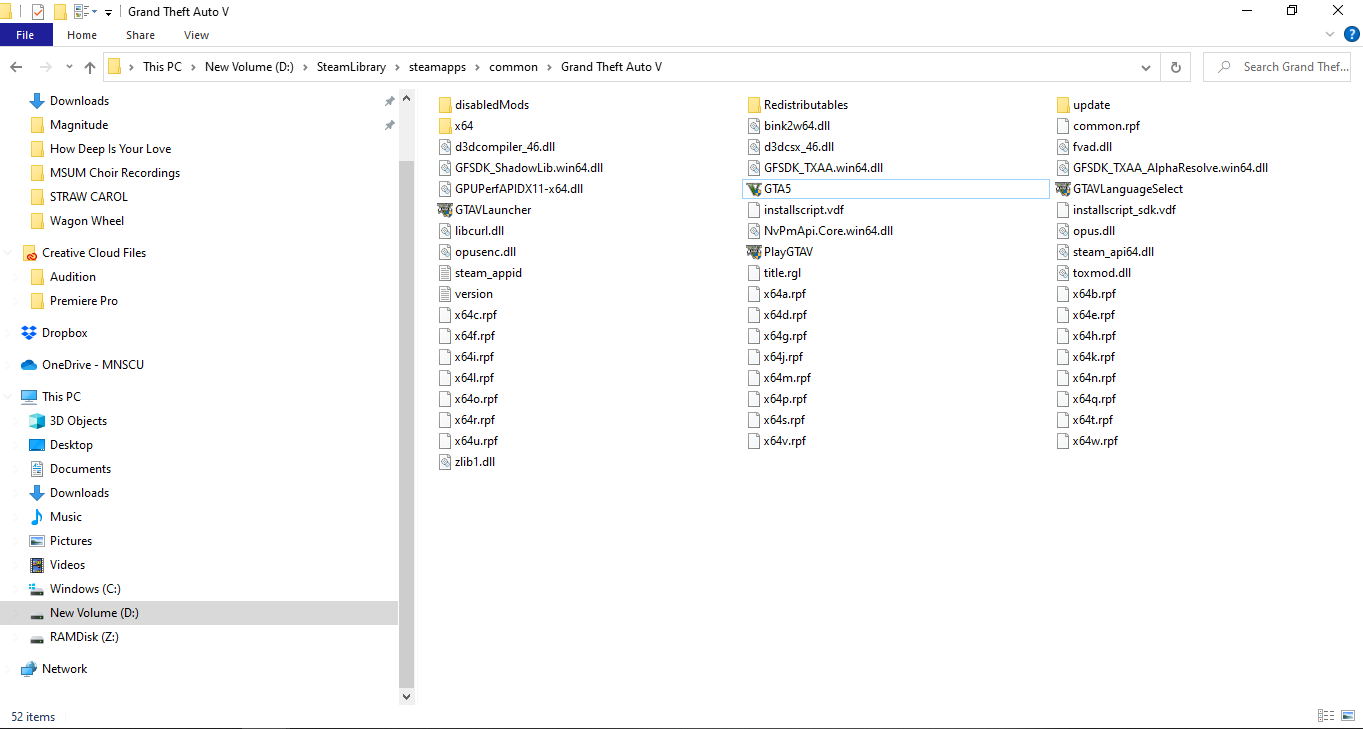Toggle the ribbon display options arrow

(1330, 33)
